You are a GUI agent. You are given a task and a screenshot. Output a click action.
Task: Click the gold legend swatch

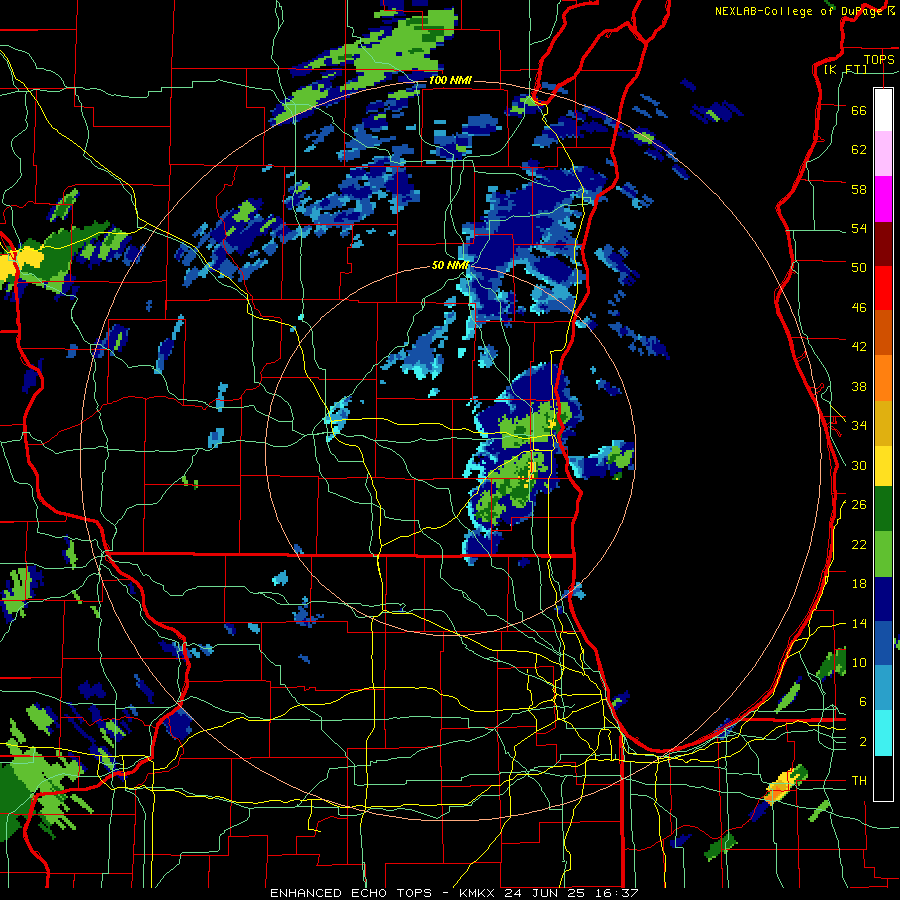(x=883, y=423)
